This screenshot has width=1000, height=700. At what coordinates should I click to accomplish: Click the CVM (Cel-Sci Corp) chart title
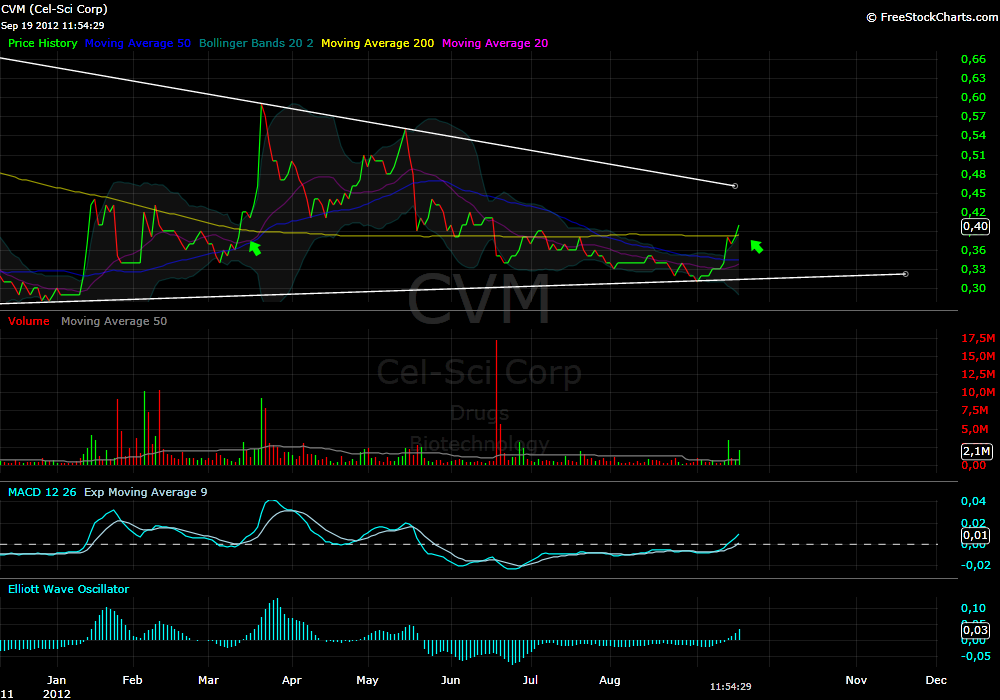coord(54,9)
